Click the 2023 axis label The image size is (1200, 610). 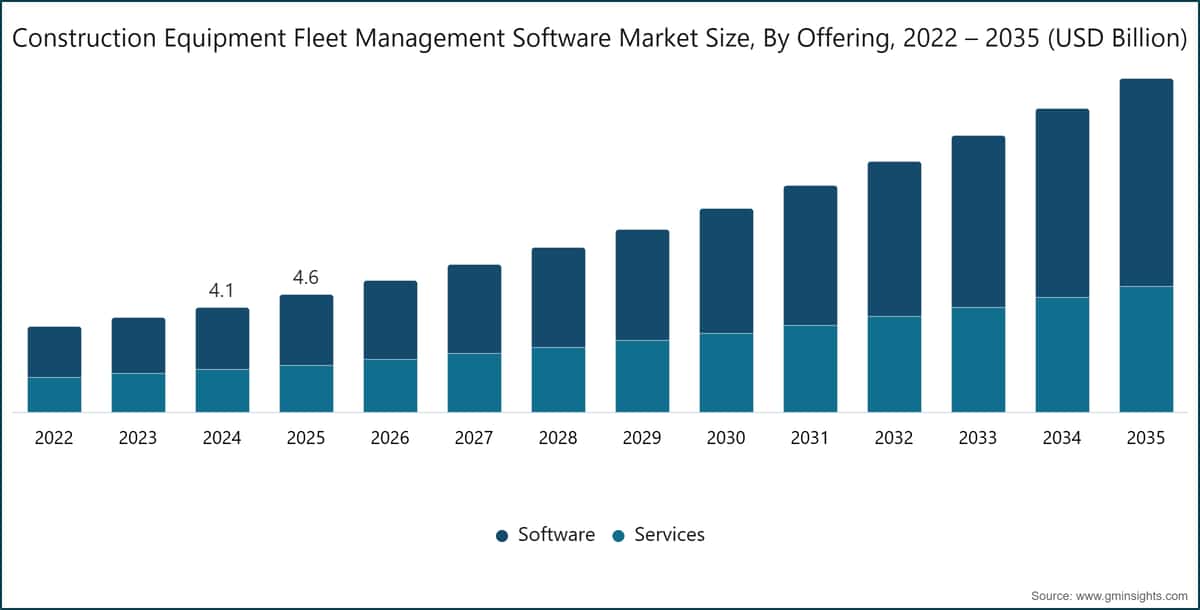click(x=138, y=438)
